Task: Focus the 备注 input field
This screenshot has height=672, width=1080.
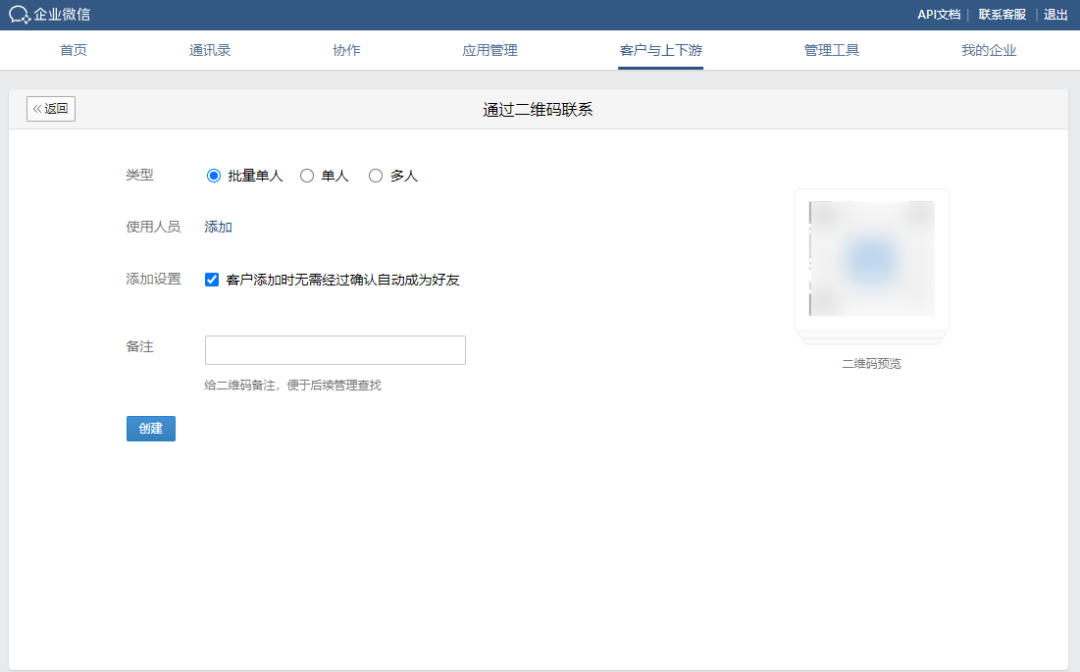Action: pyautogui.click(x=335, y=350)
